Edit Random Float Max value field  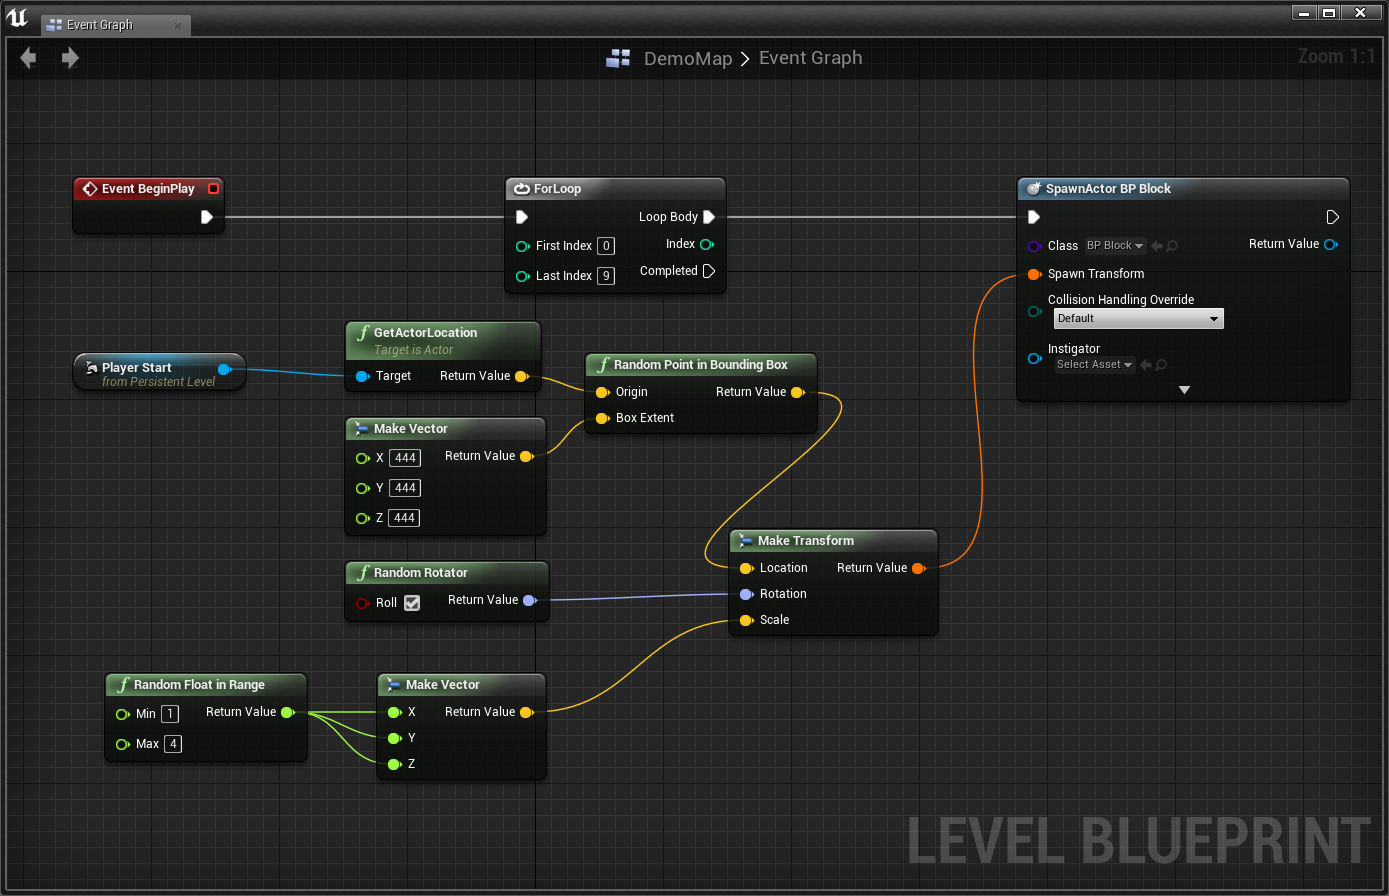[173, 744]
